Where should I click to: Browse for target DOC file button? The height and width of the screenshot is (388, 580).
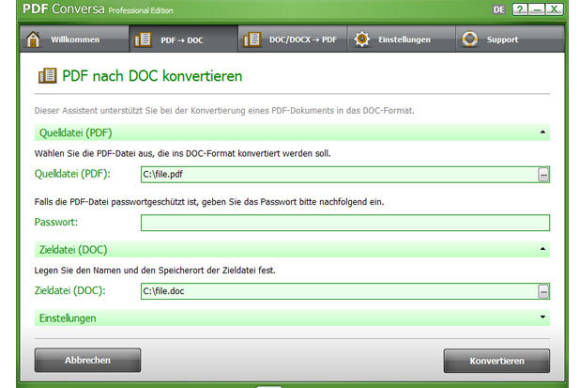[543, 291]
